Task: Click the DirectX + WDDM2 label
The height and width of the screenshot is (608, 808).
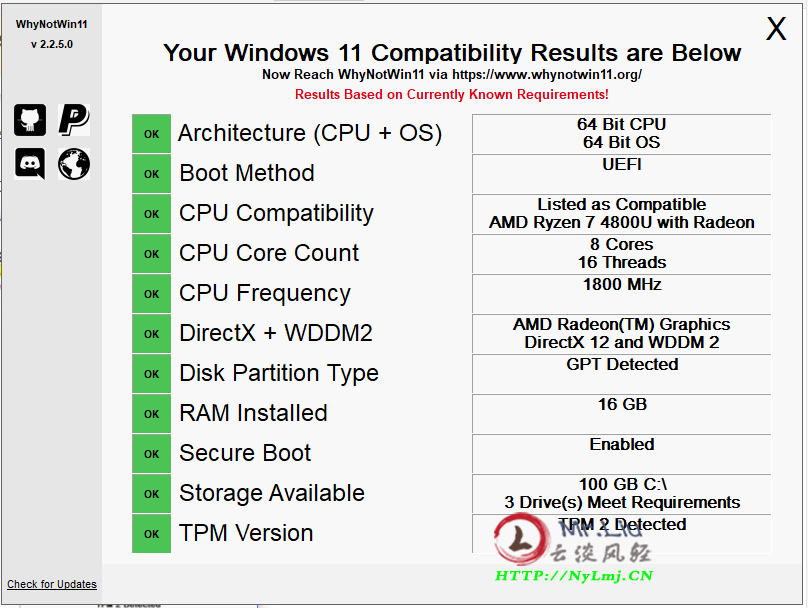Action: [276, 333]
